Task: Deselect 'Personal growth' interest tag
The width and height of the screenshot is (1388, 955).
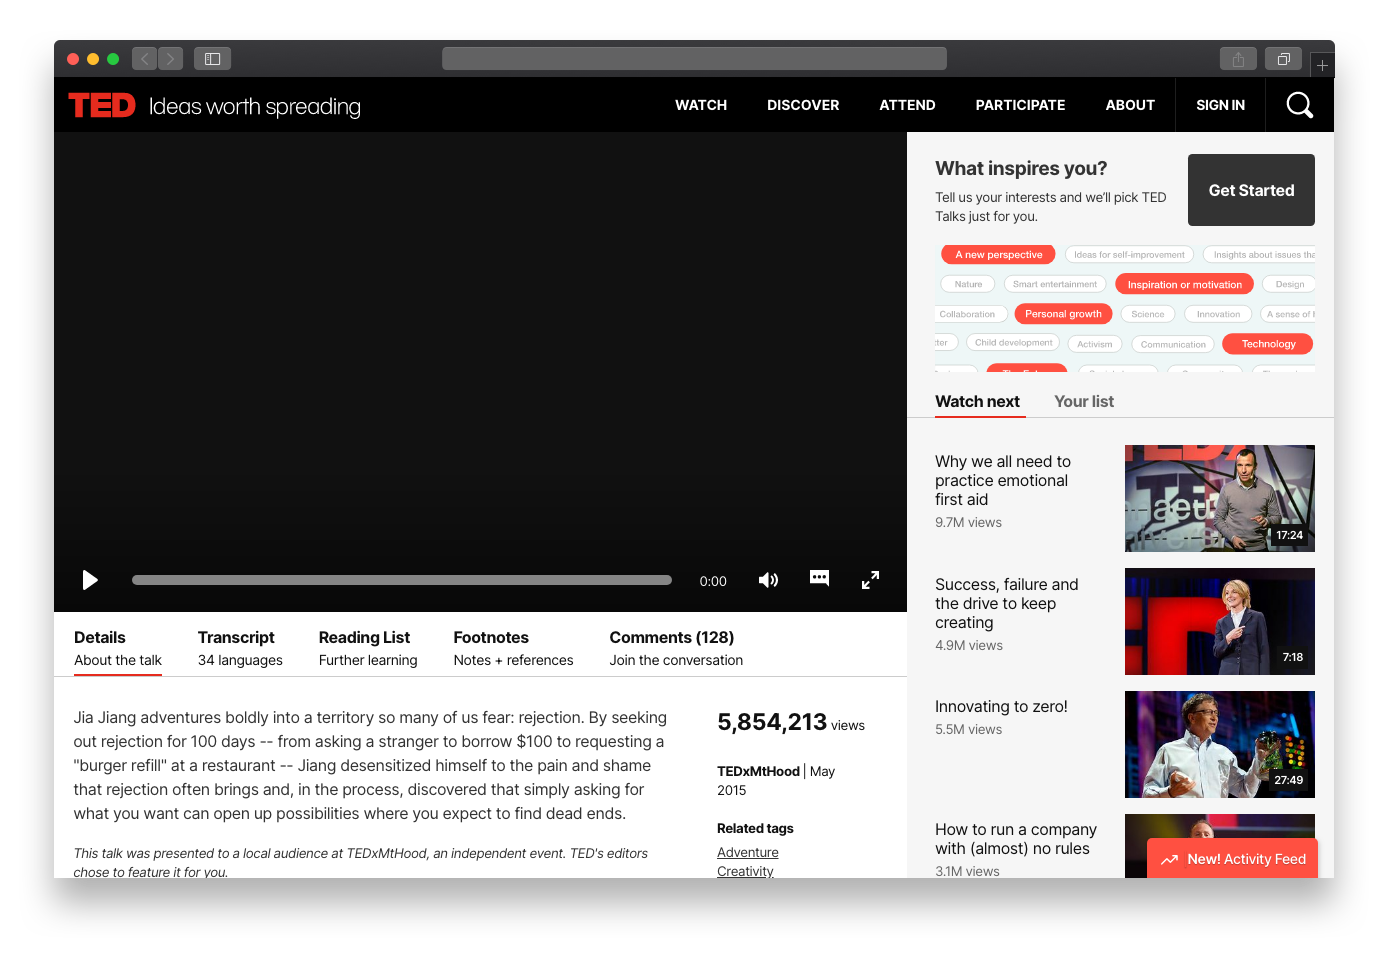Action: (x=1063, y=314)
